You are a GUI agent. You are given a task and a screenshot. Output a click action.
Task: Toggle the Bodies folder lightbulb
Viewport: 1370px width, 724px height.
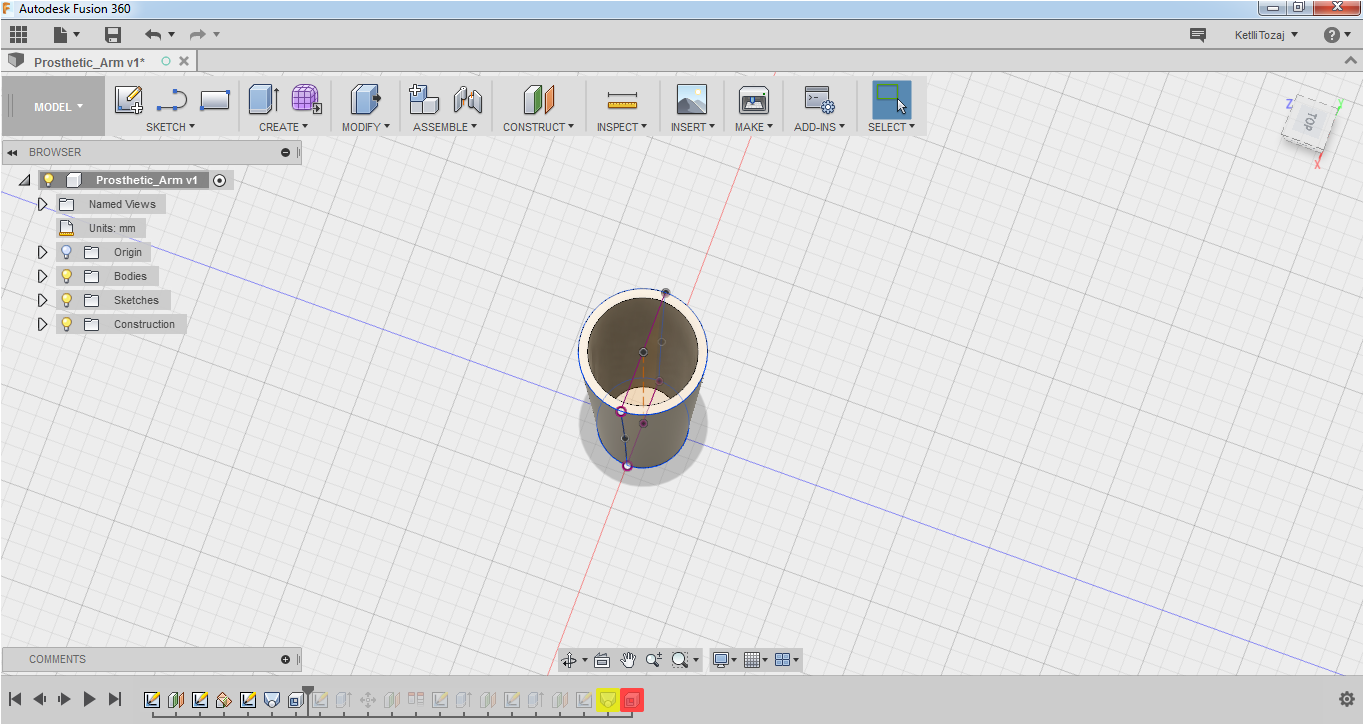pyautogui.click(x=67, y=276)
